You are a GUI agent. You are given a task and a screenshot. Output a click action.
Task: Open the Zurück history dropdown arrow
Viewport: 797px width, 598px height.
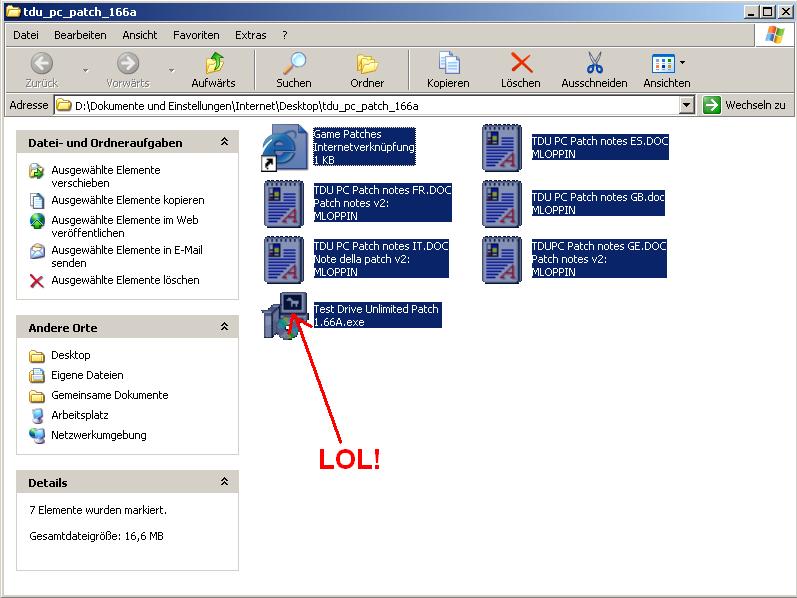(85, 70)
